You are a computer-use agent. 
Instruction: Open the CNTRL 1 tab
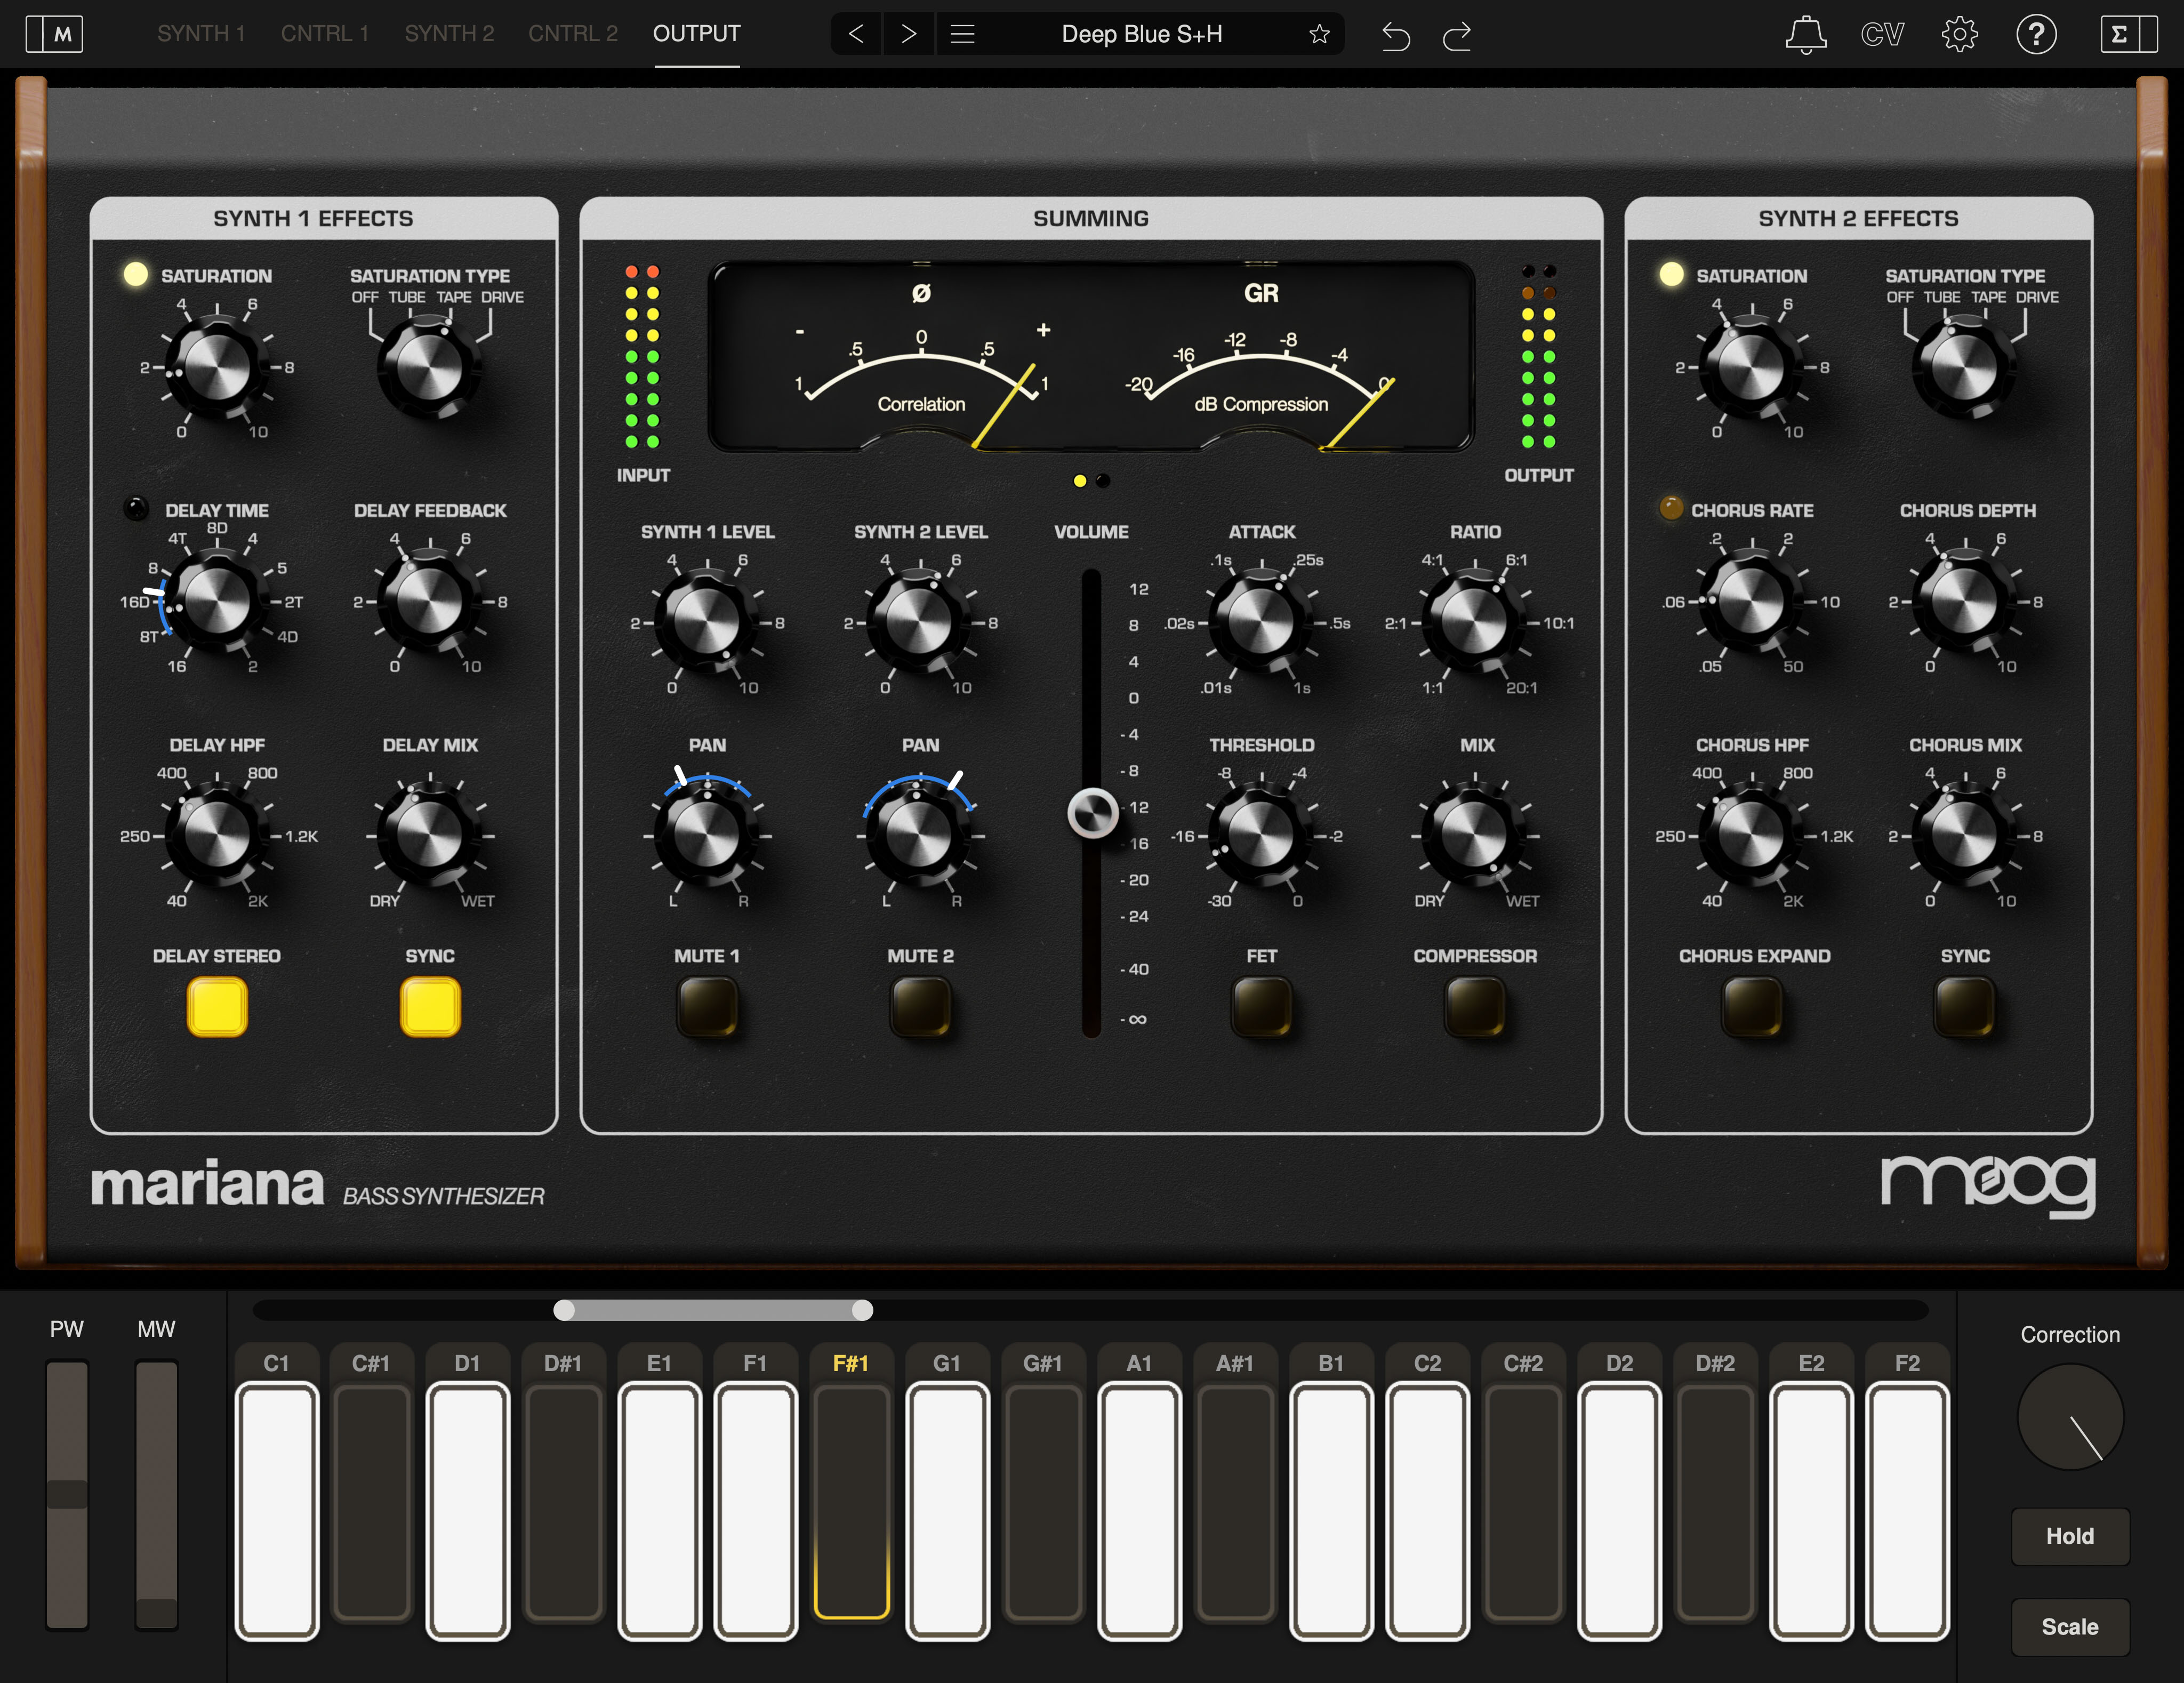pyautogui.click(x=325, y=33)
